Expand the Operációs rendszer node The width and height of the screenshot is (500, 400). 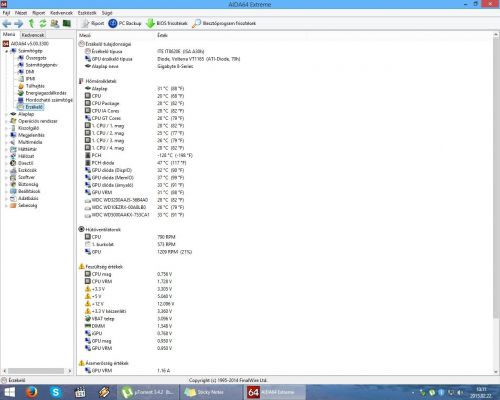(6, 121)
